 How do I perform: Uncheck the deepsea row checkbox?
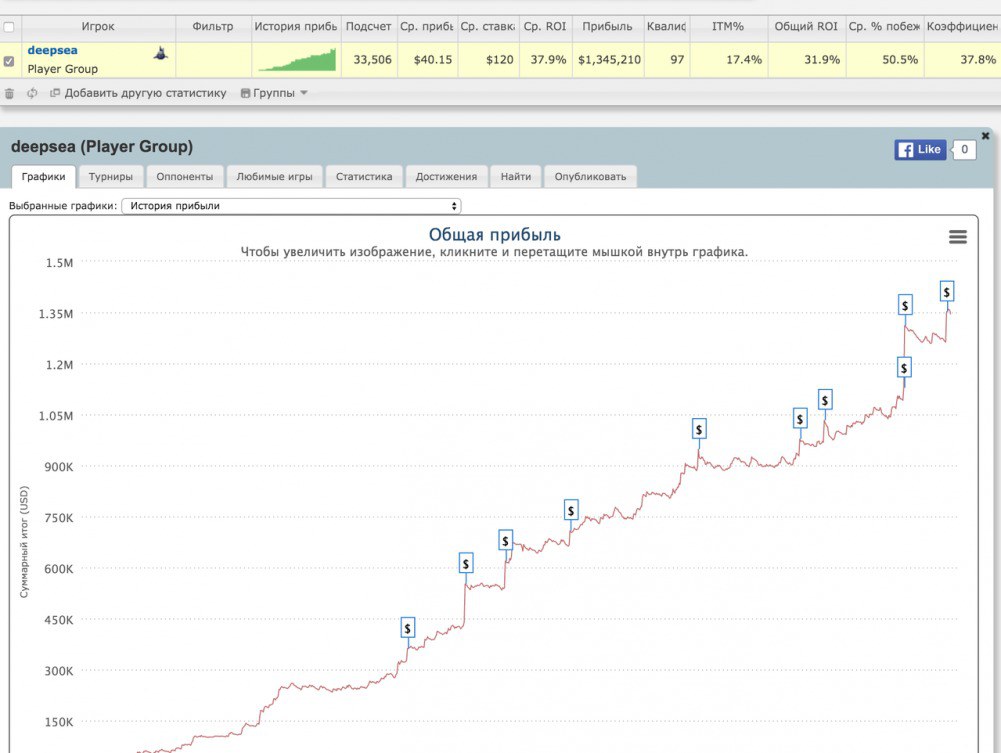click(x=9, y=61)
